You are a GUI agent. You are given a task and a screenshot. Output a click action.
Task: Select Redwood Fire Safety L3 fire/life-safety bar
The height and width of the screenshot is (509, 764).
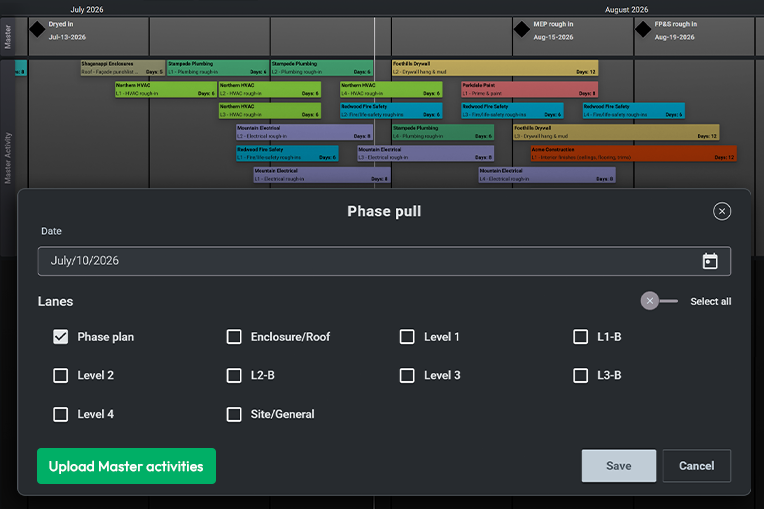(x=512, y=111)
